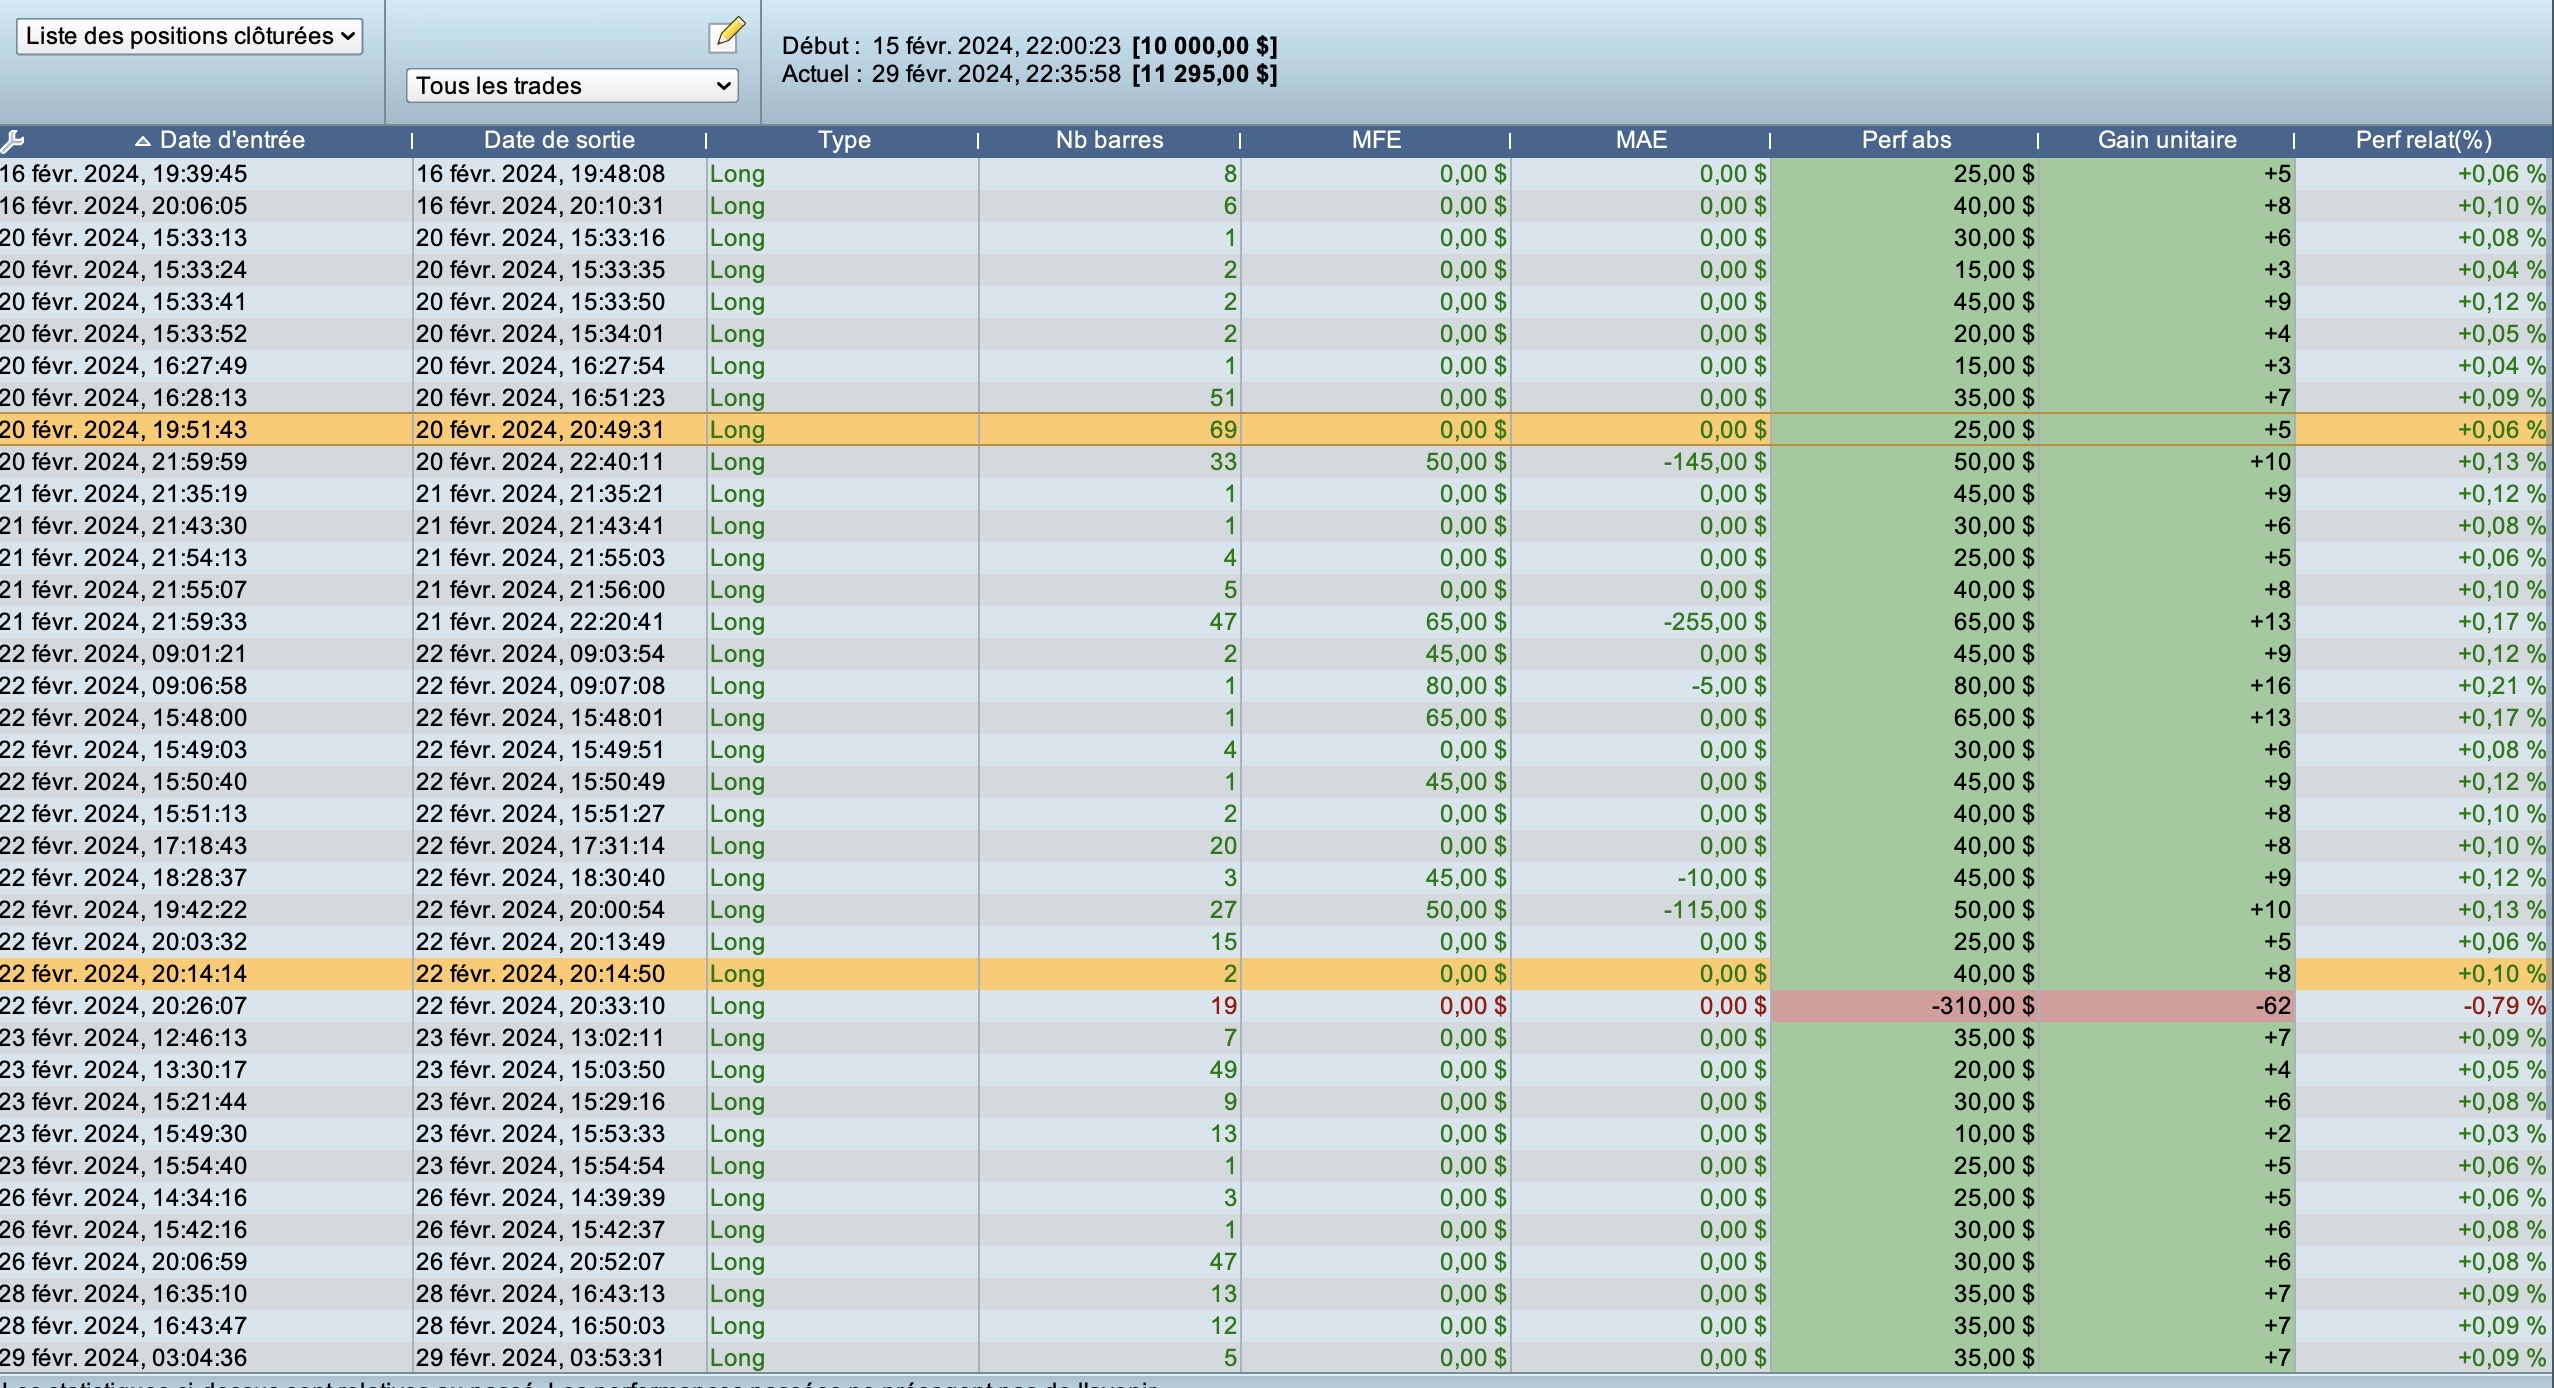Select entry 22 févr. 2024, 19:42:22
Image resolution: width=2554 pixels, height=1388 pixels.
pos(124,910)
